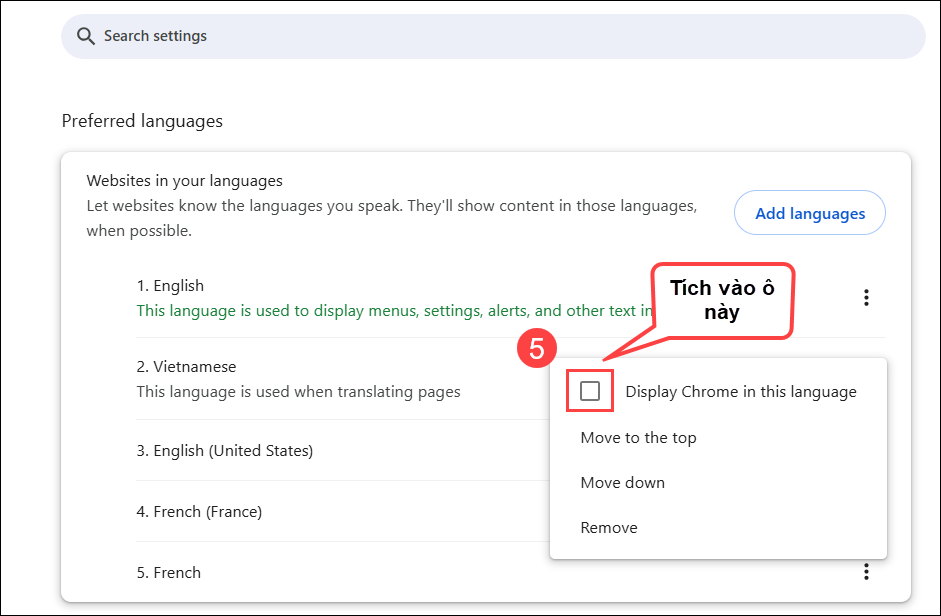Image resolution: width=941 pixels, height=616 pixels.
Task: Select "Move down" in the context menu
Action: click(x=622, y=483)
